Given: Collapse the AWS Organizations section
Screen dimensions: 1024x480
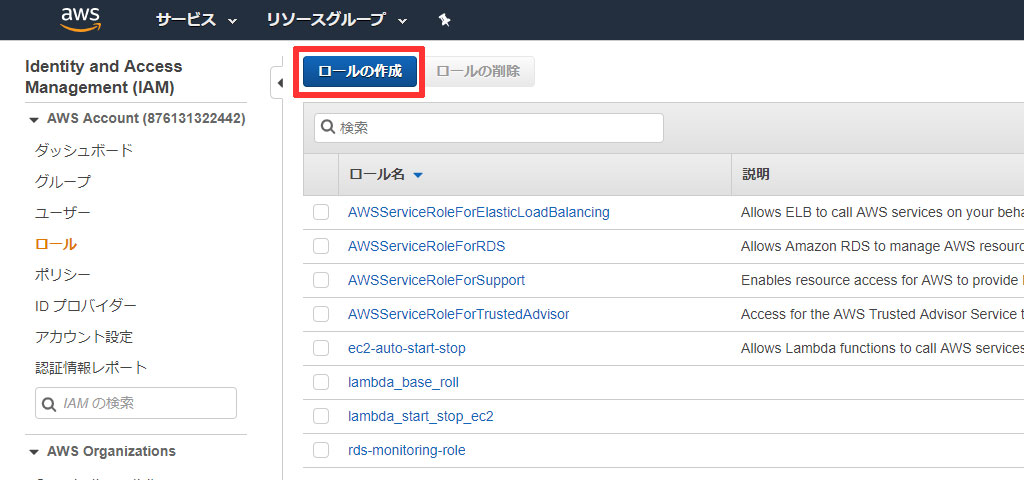Looking at the screenshot, I should pos(34,452).
